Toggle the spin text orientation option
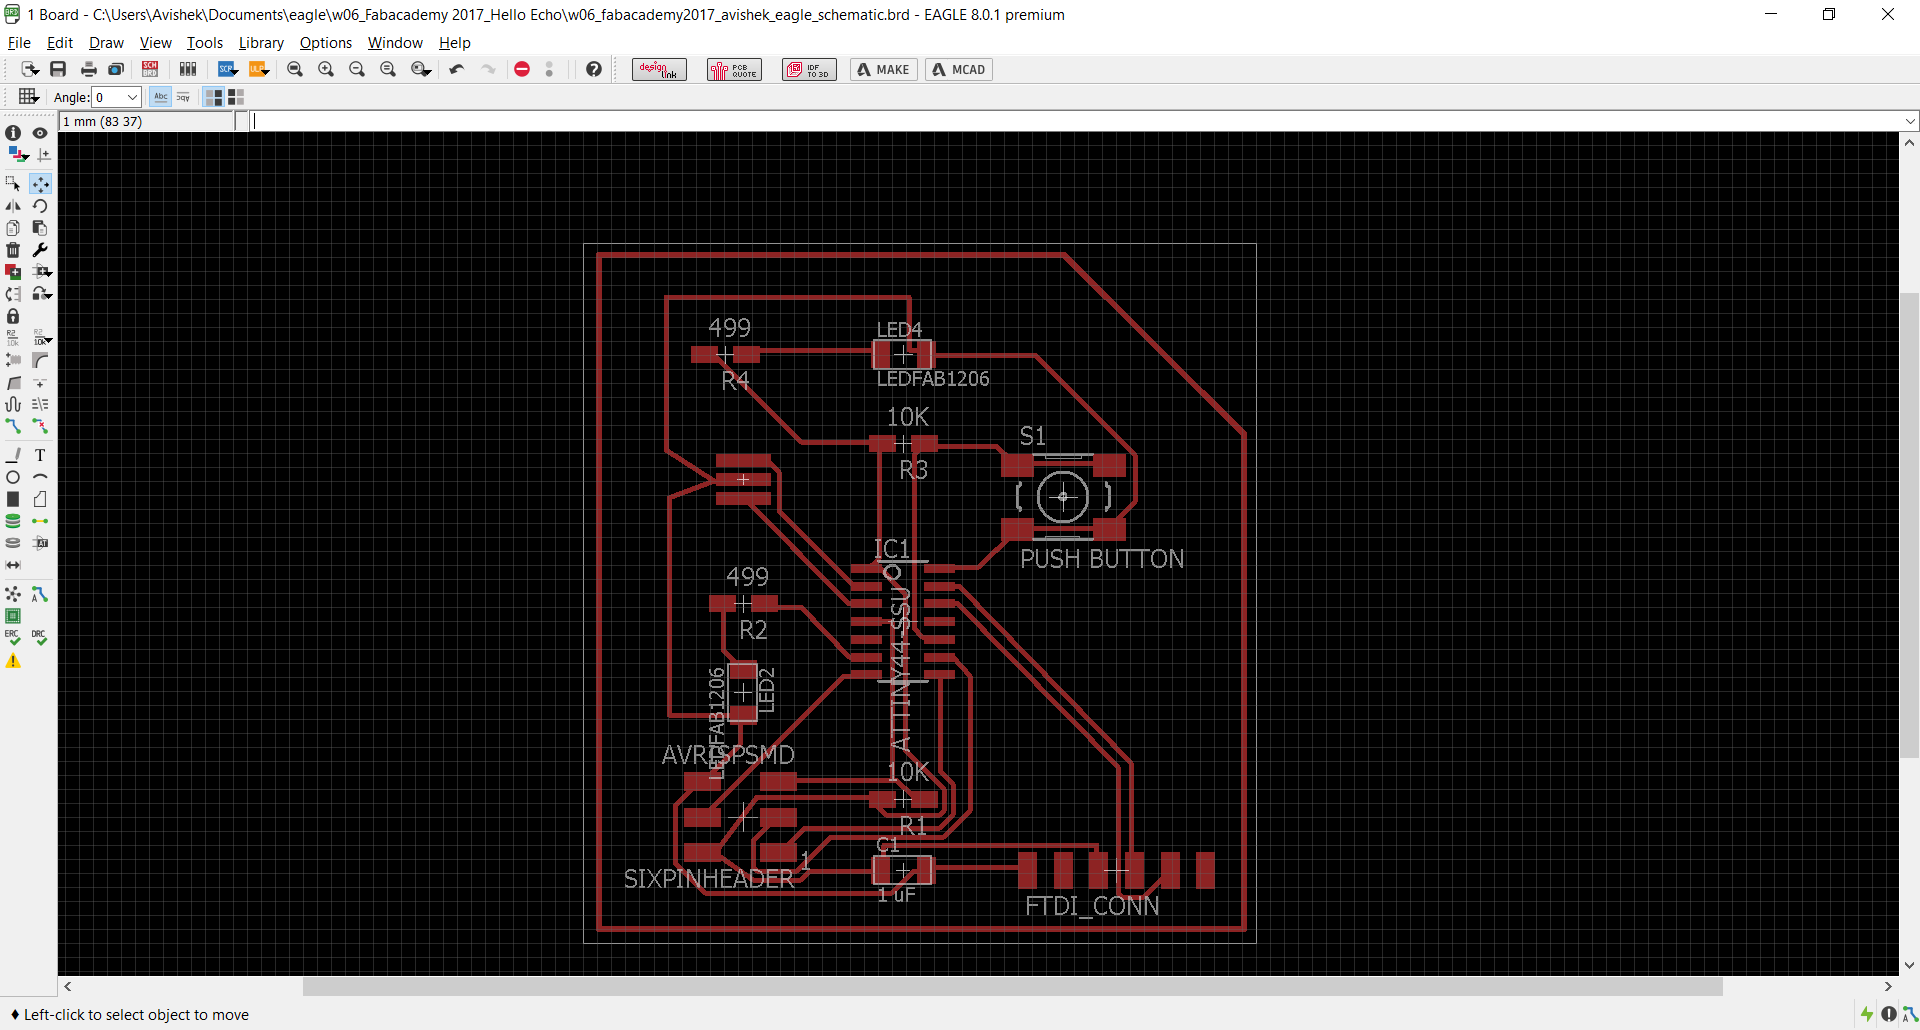 pos(183,97)
